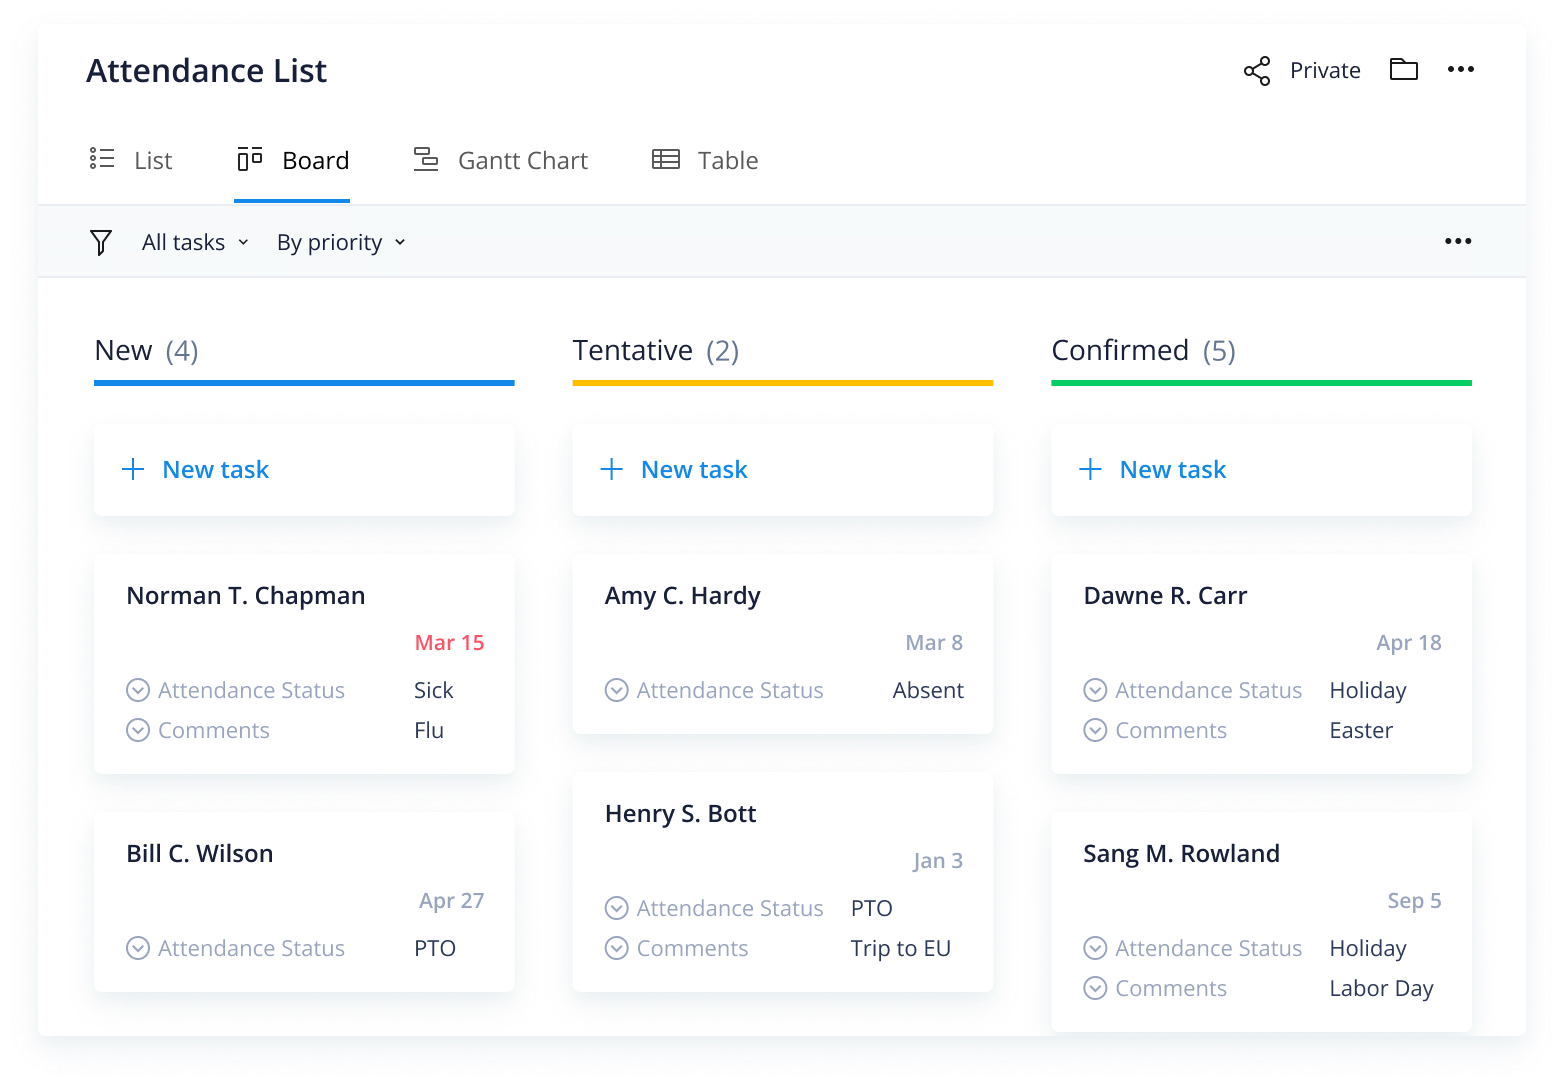Switch to the Gantt Chart tab
The width and height of the screenshot is (1562, 1085).
pyautogui.click(x=501, y=160)
